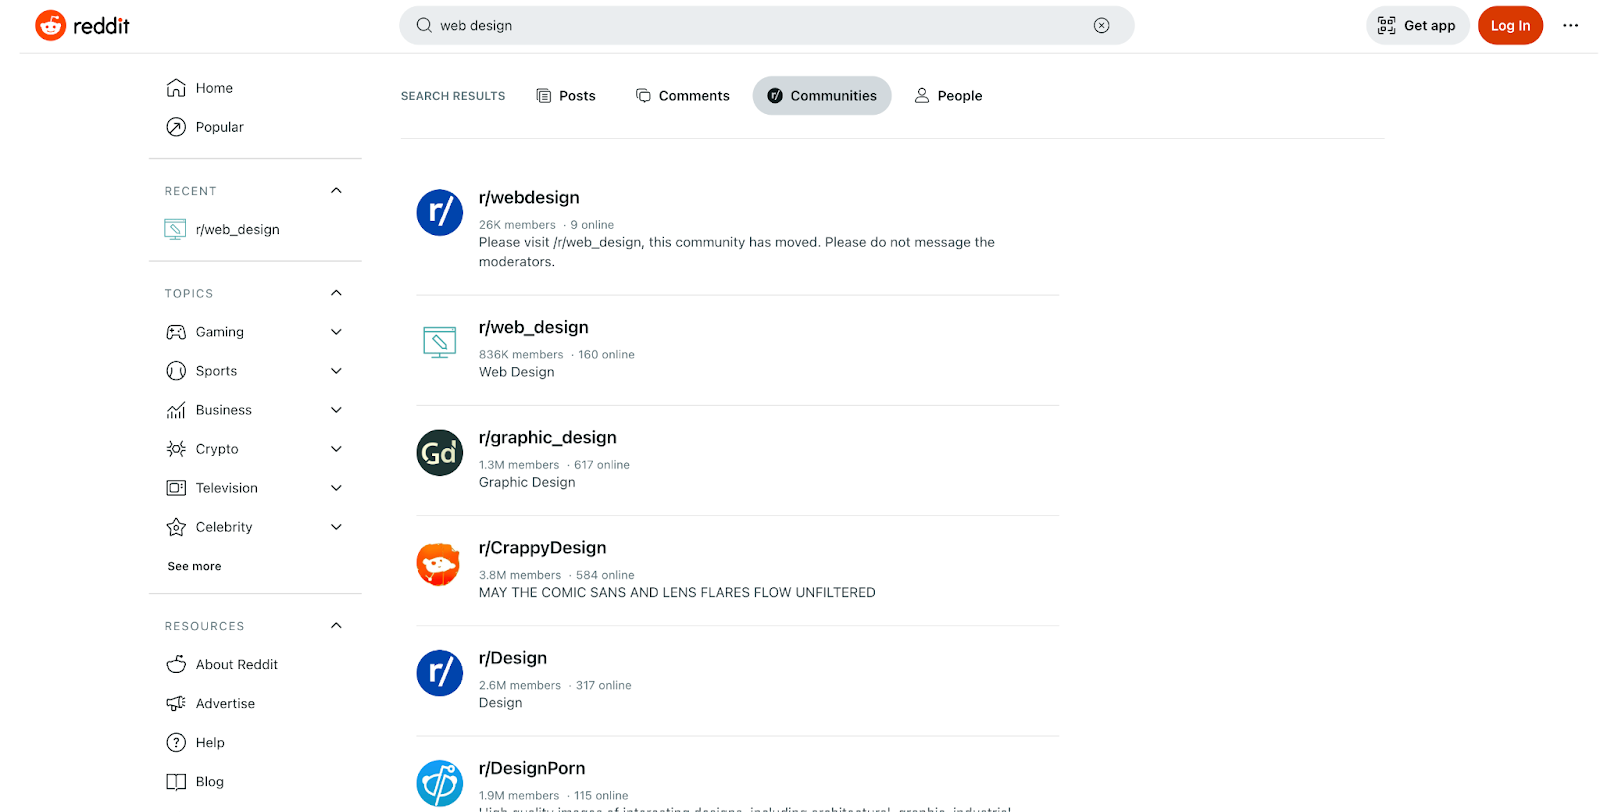Open the three-dot overflow menu
Screen dimensions: 1600x812
[x=1570, y=26]
